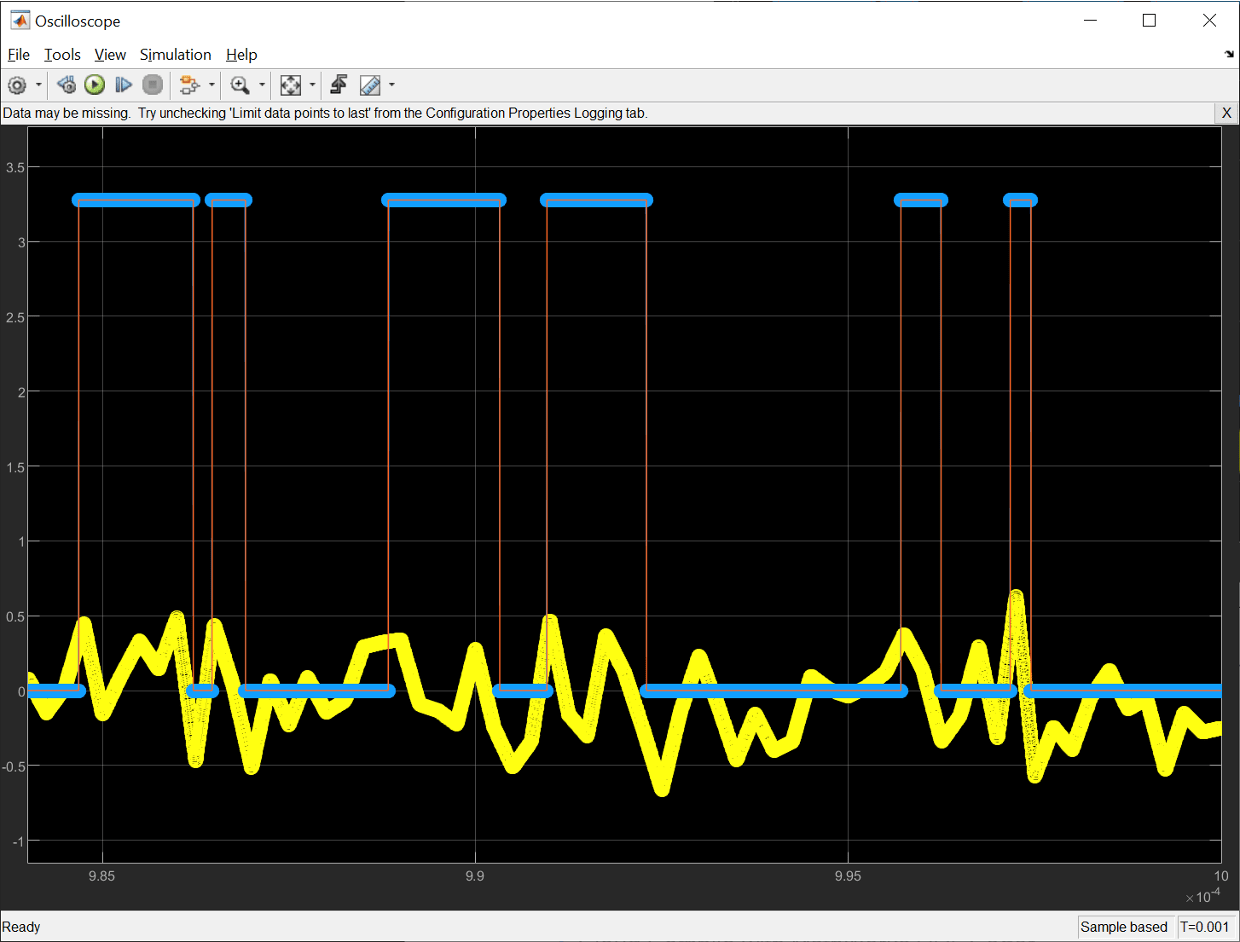Open Configuration Properties gear icon

(x=17, y=85)
